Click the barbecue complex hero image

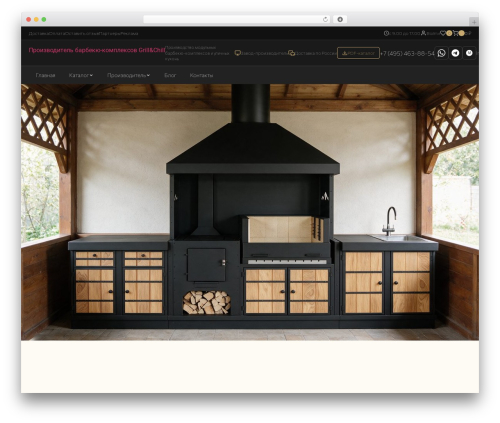(250, 212)
